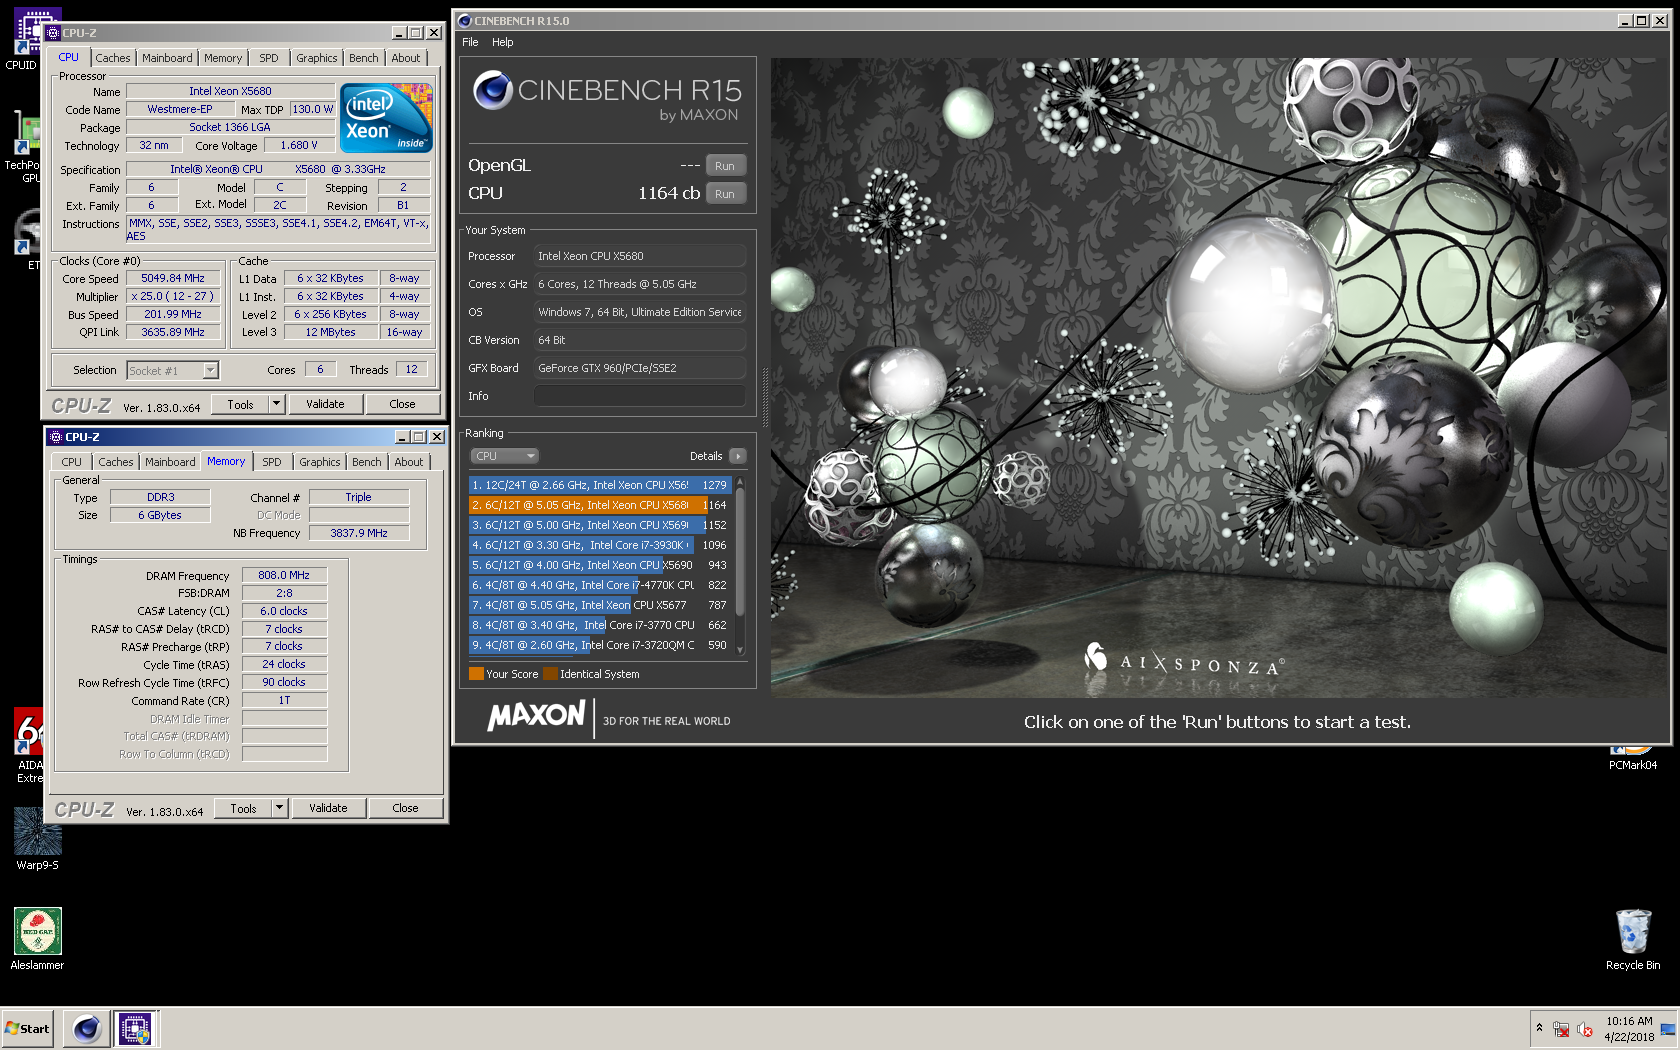This screenshot has height=1050, width=1680.
Task: Click Tools button in upper CPU-Z
Action: point(240,404)
